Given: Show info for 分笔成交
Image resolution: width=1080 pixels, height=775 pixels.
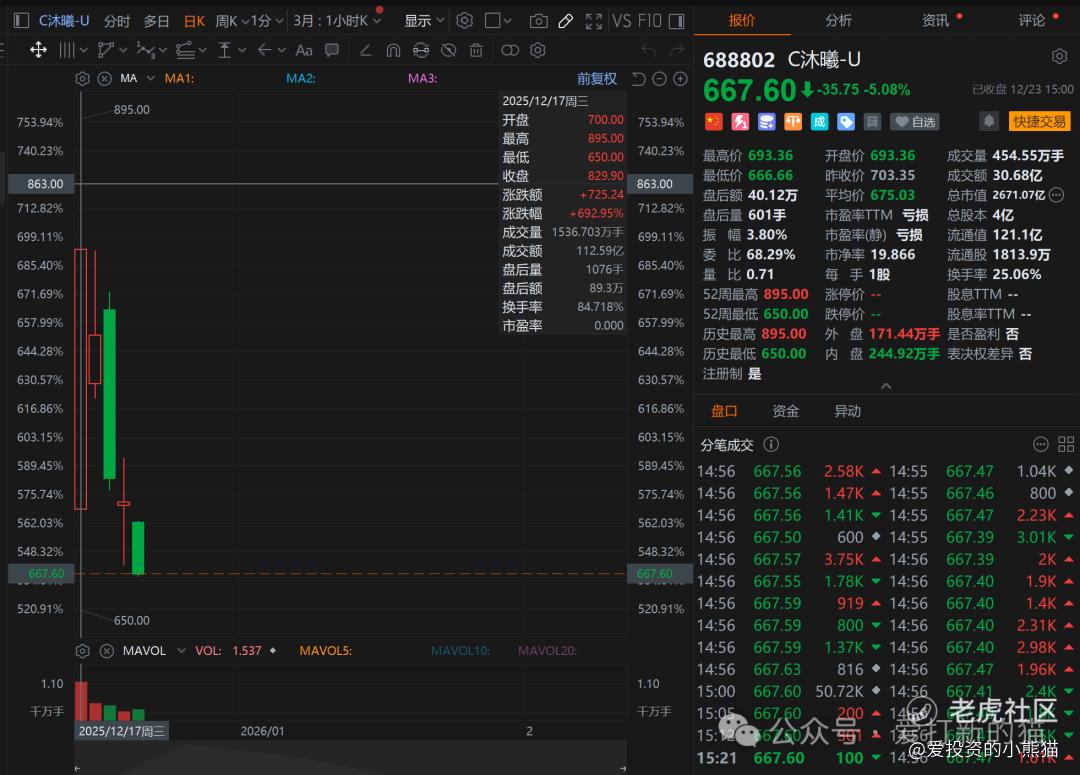Looking at the screenshot, I should click(x=771, y=444).
